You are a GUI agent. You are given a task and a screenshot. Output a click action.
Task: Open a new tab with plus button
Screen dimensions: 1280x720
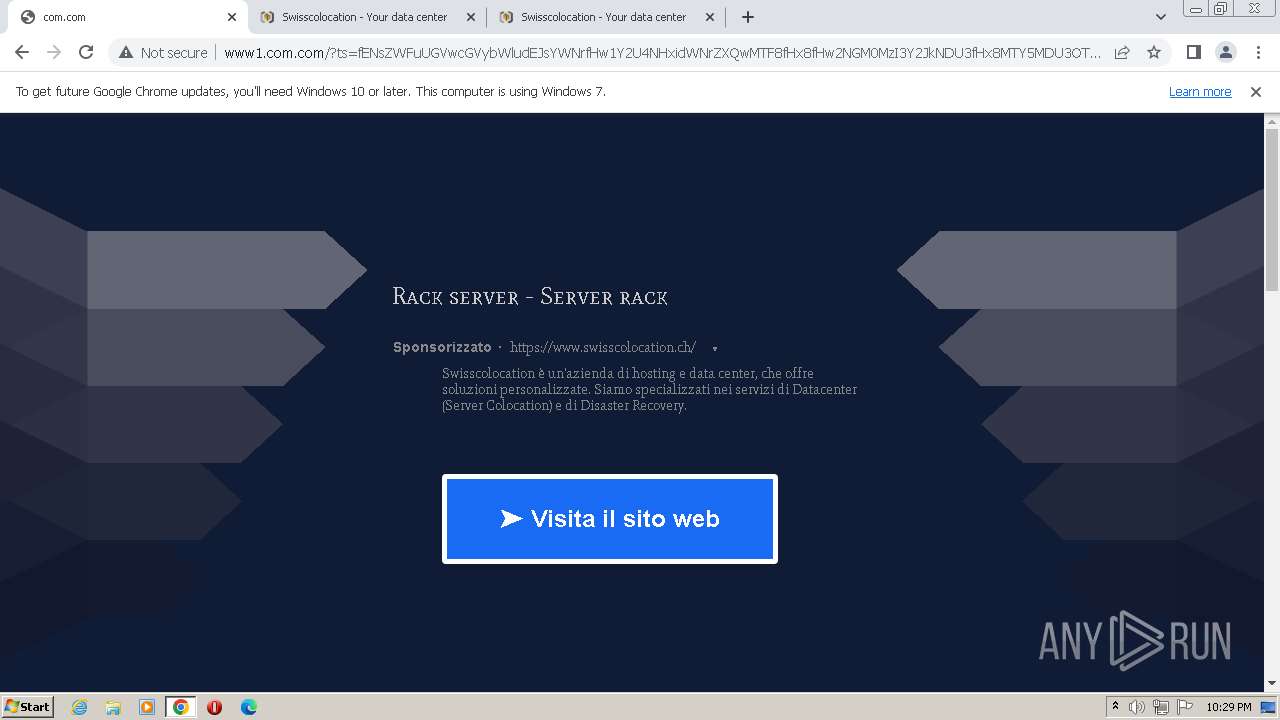point(747,17)
